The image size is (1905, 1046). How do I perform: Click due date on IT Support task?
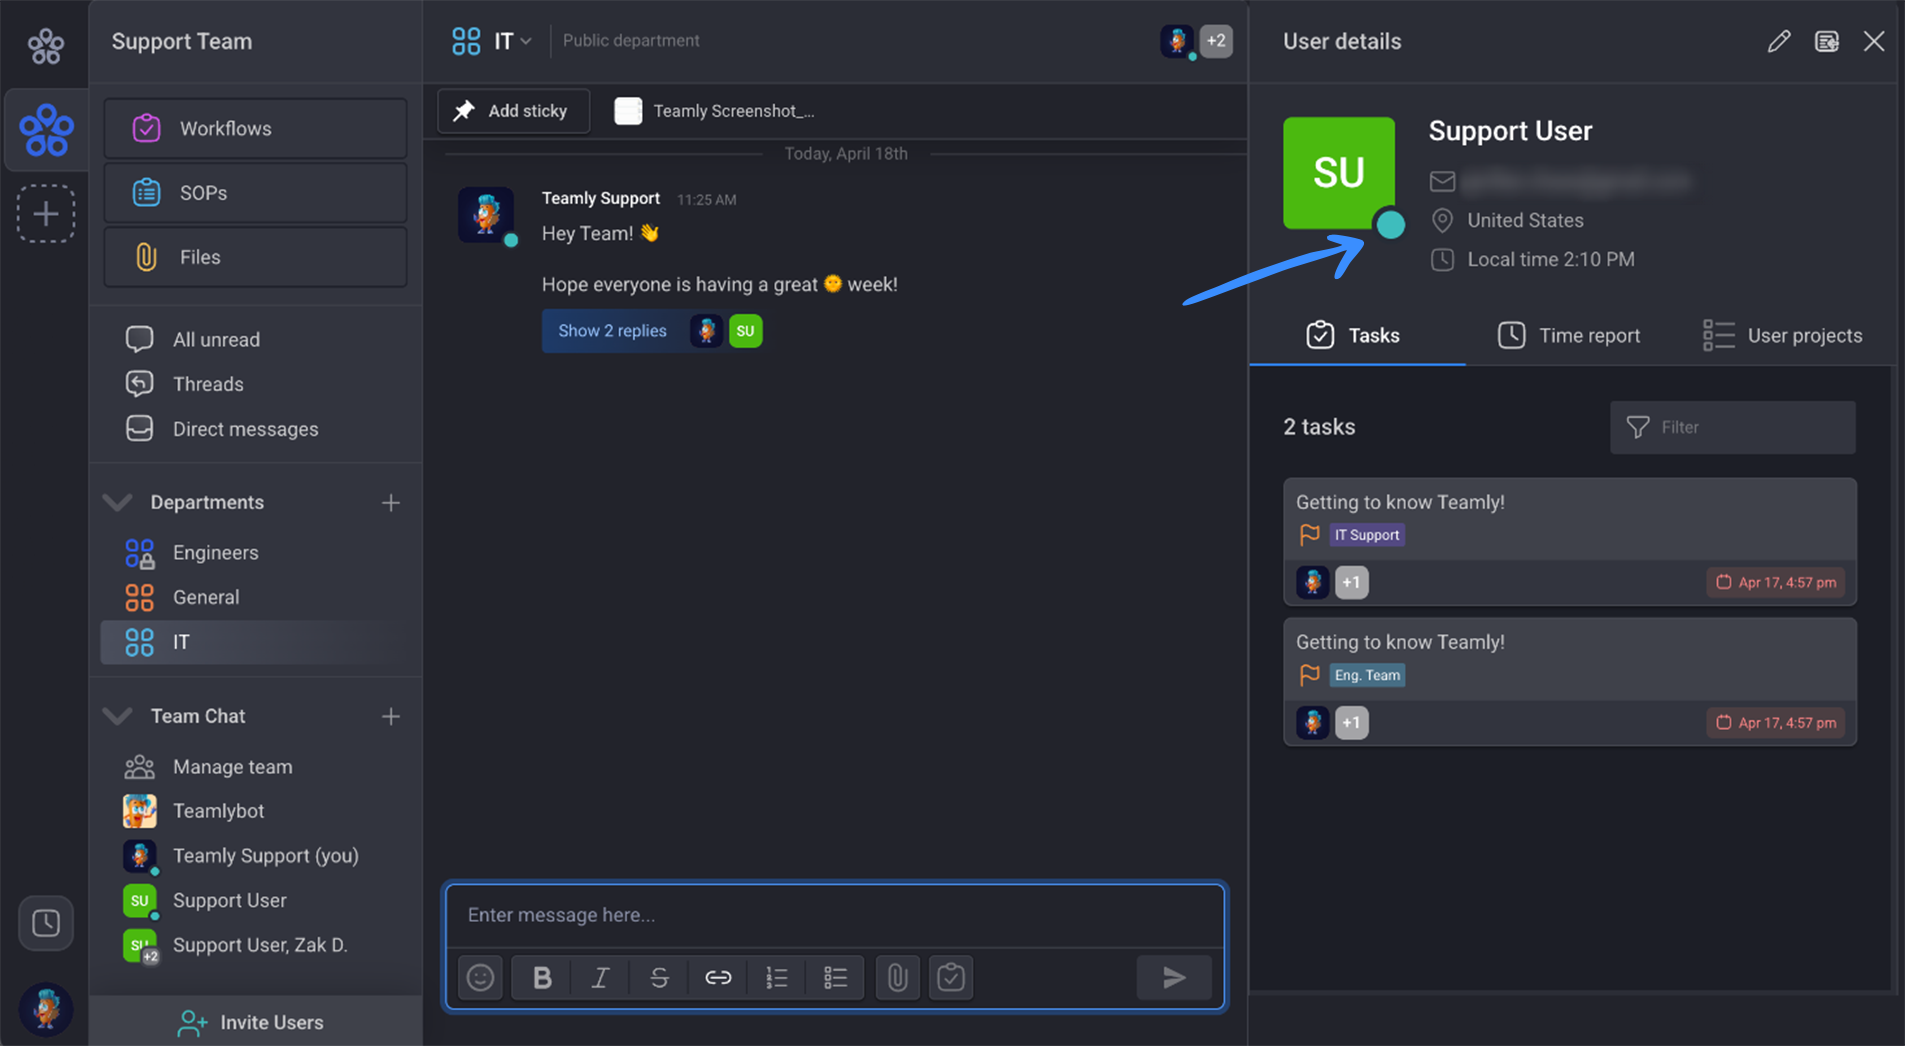[x=1776, y=582]
